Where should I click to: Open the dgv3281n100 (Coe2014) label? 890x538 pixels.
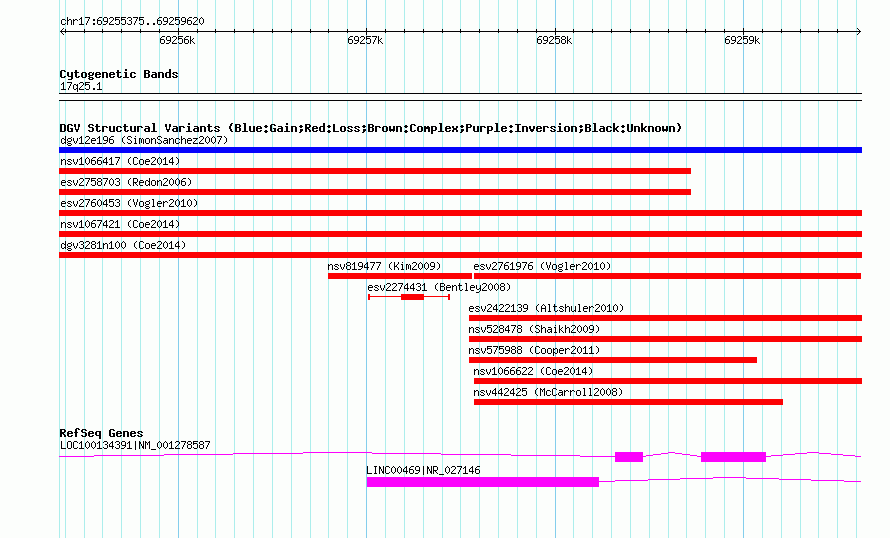[123, 245]
